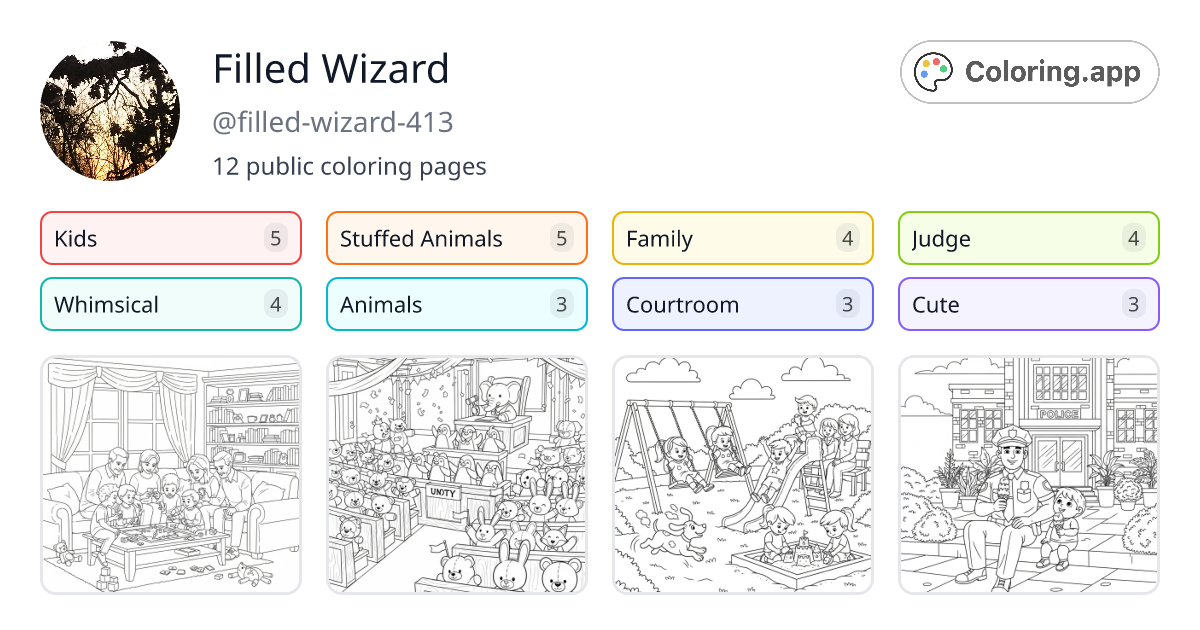Select the Animals tag

click(456, 304)
